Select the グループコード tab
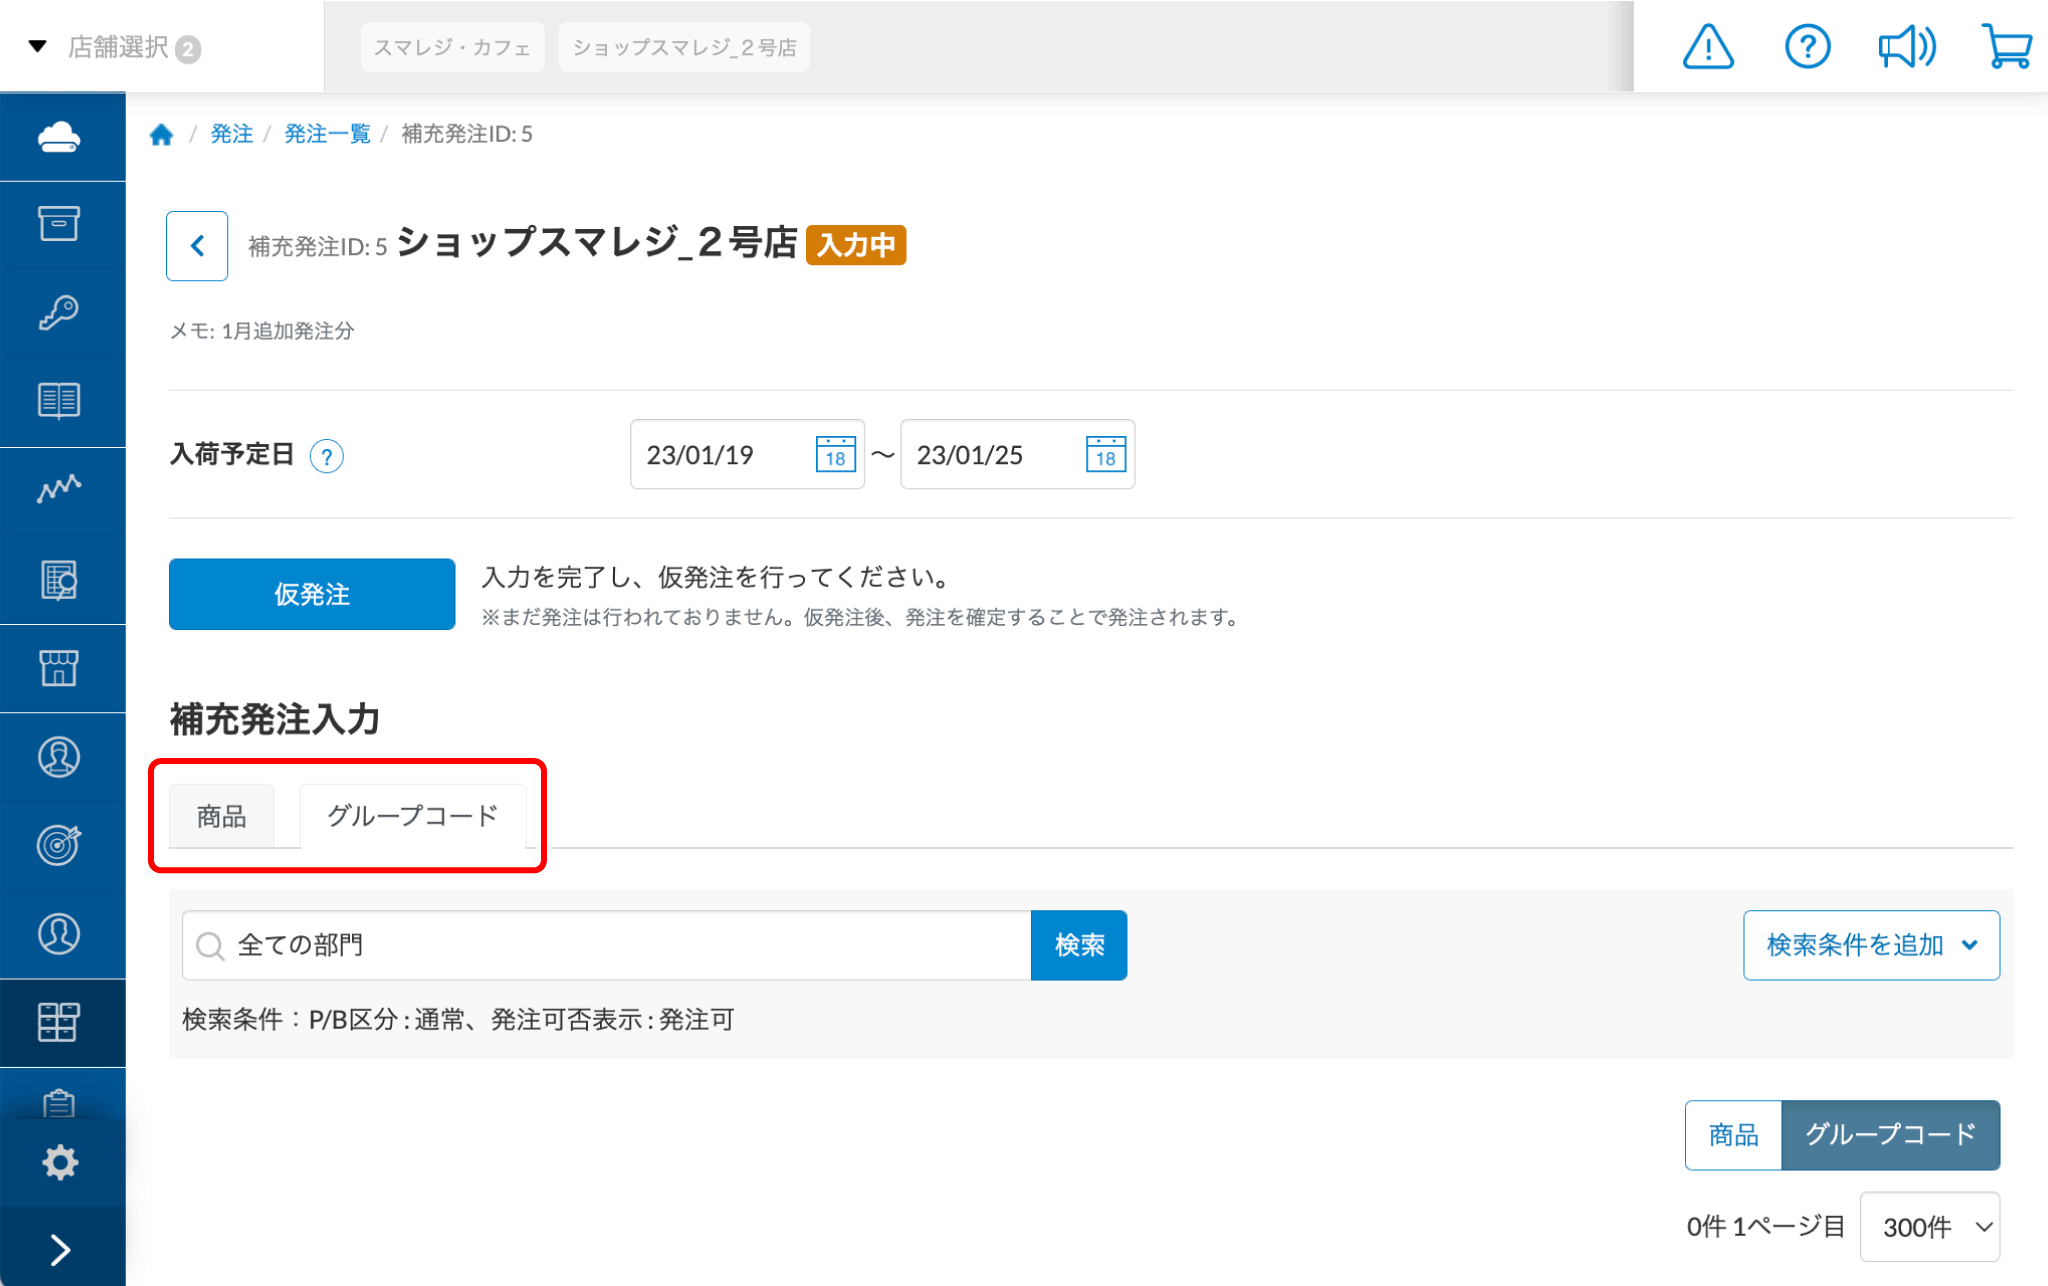The width and height of the screenshot is (2048, 1286). click(x=412, y=816)
